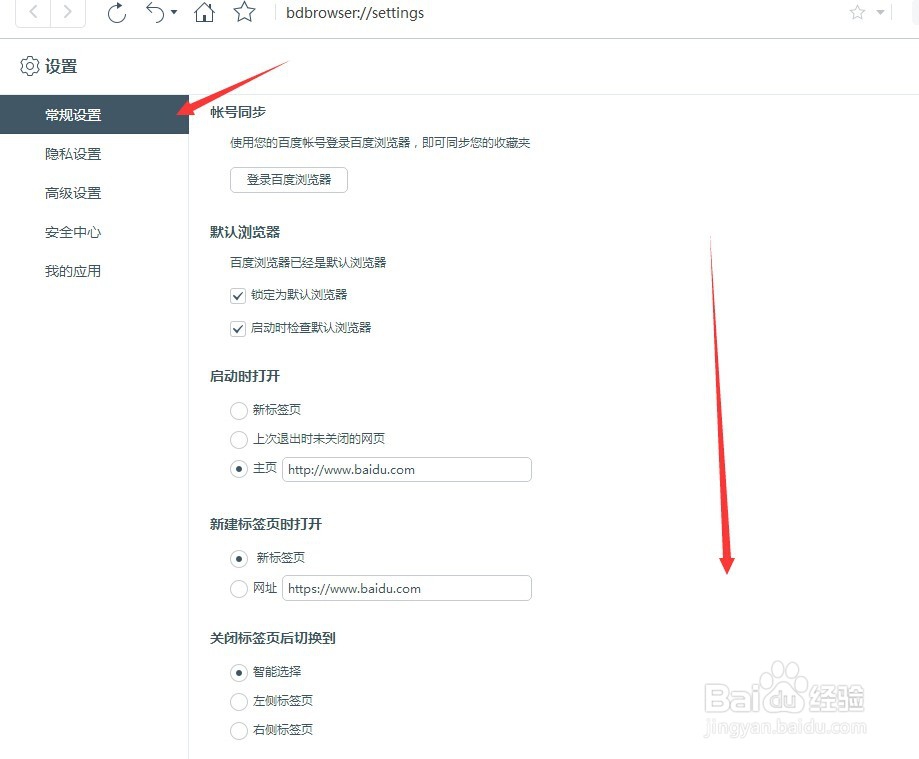Screen dimensions: 919x759
Task: Refresh the settings page
Action: click(x=116, y=14)
